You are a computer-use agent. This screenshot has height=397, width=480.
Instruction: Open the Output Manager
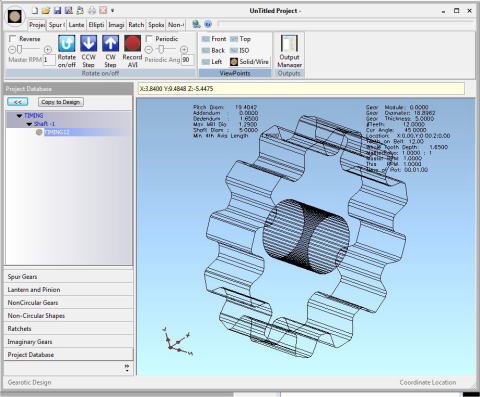point(289,51)
